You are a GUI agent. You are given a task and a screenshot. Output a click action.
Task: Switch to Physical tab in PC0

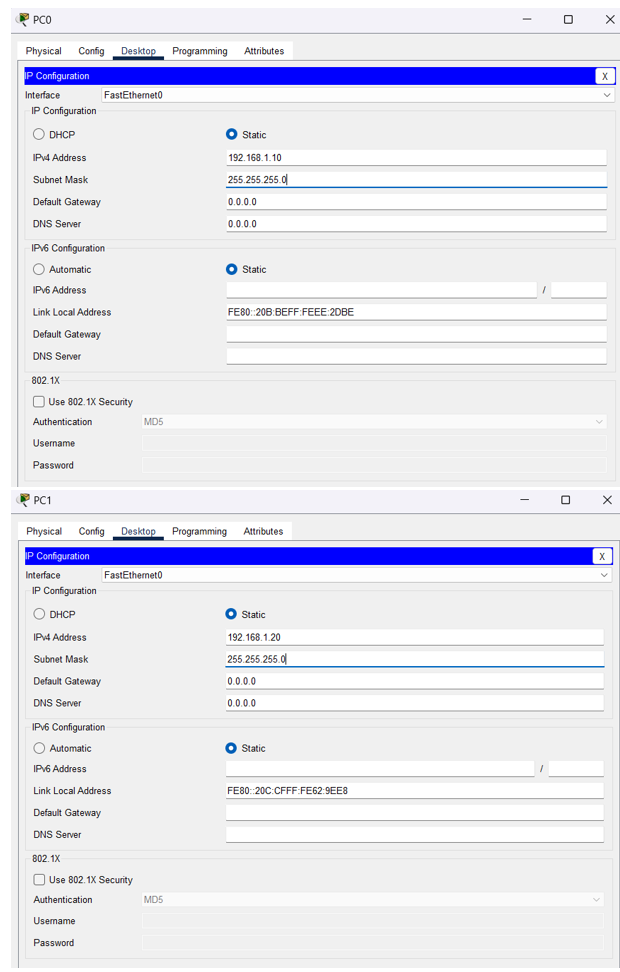(x=43, y=51)
